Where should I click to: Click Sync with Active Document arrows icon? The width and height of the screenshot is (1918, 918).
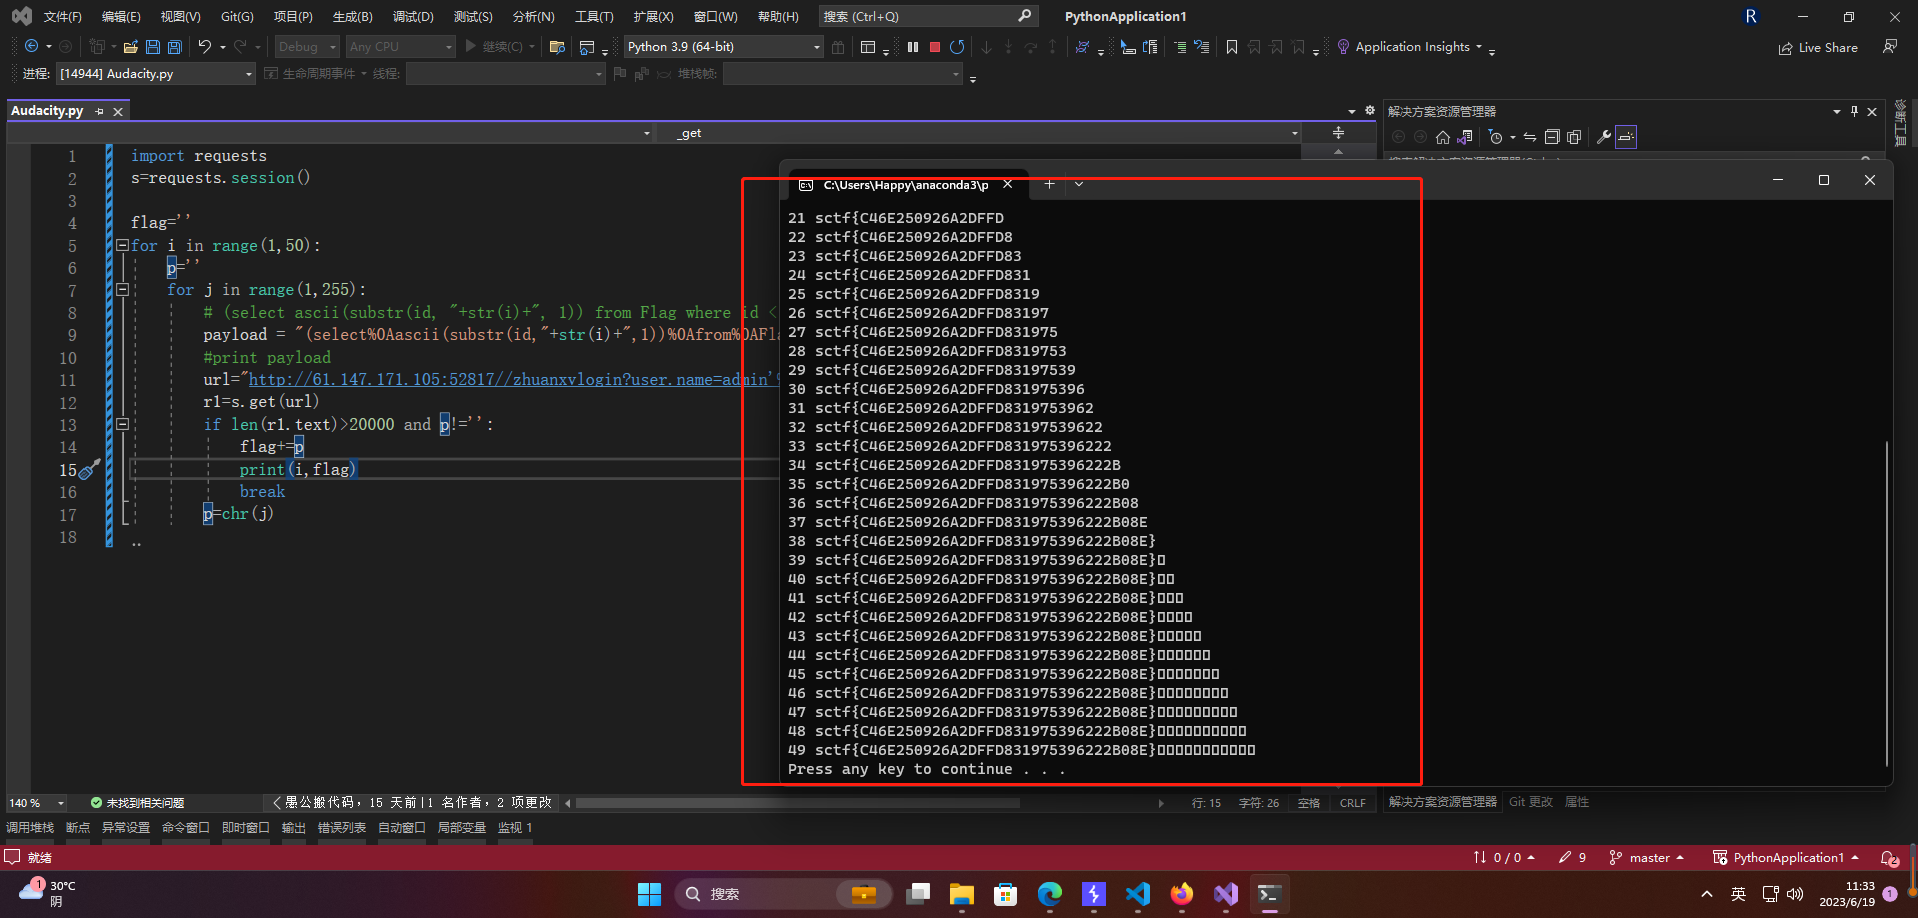tap(1530, 137)
